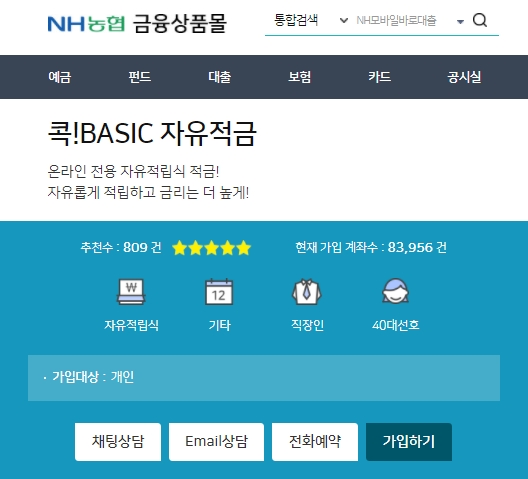Click the 금융상품몰 title link
This screenshot has height=479, width=528.
(x=180, y=24)
